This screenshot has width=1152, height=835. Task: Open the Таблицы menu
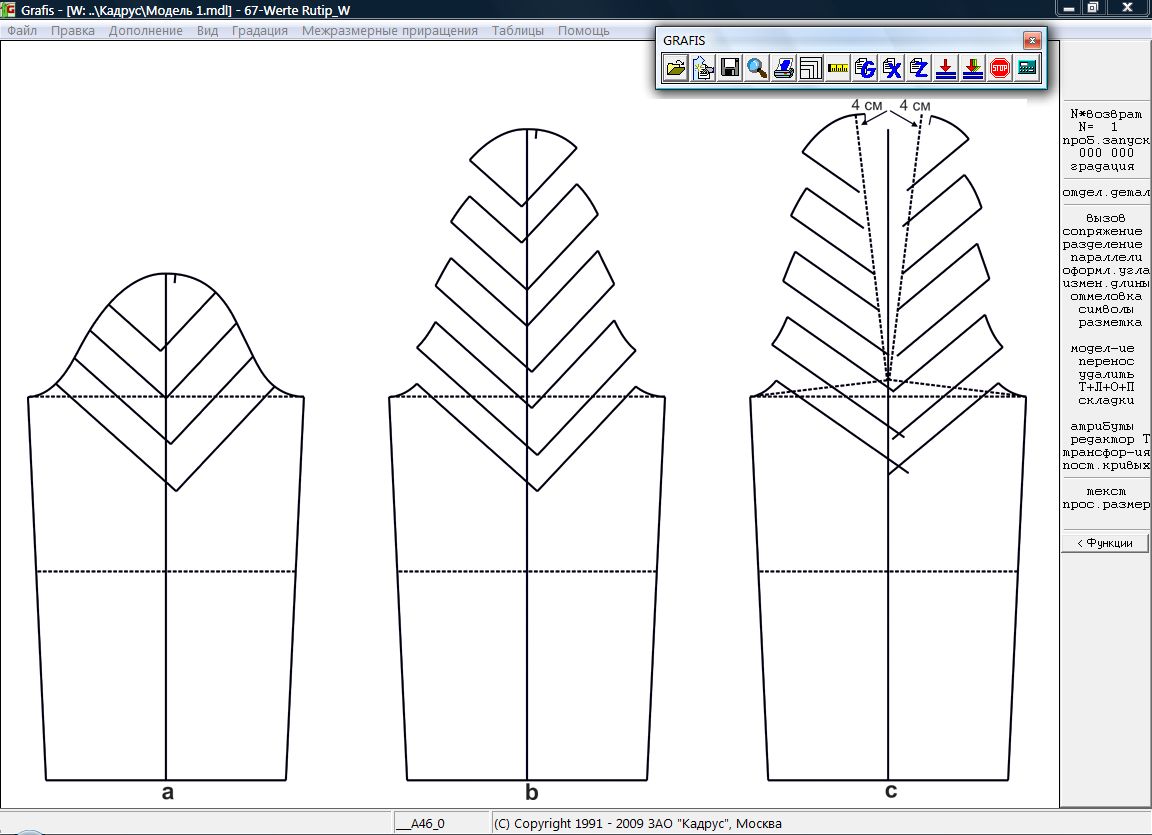518,31
